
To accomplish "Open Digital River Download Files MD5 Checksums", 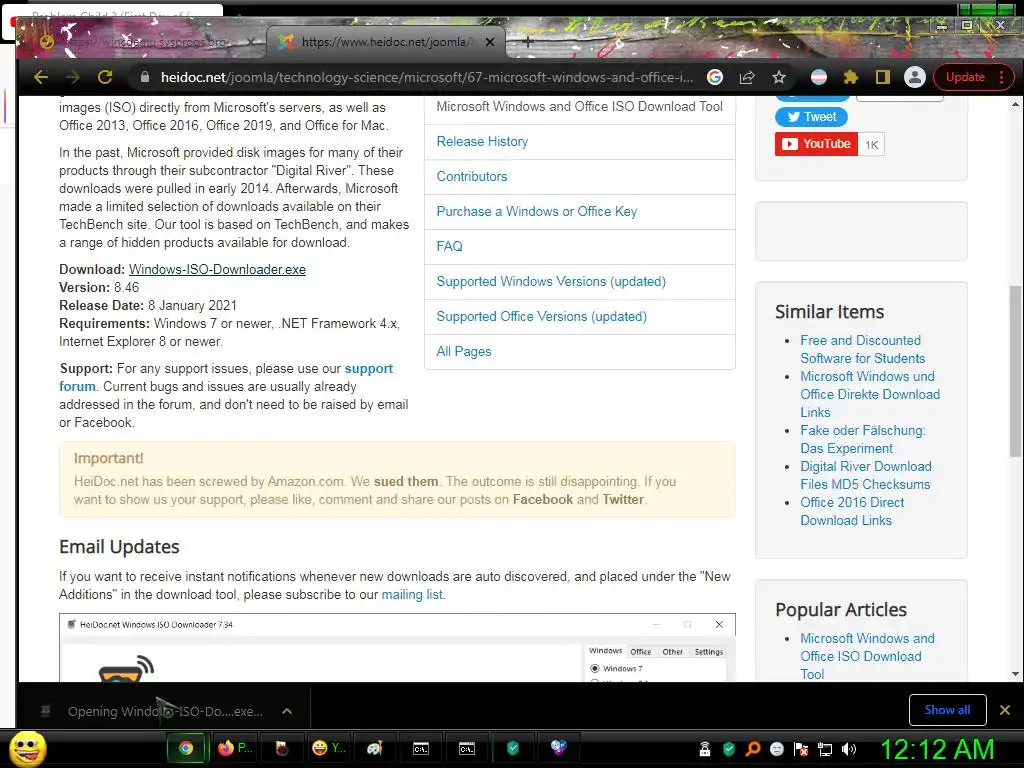I will click(x=866, y=475).
